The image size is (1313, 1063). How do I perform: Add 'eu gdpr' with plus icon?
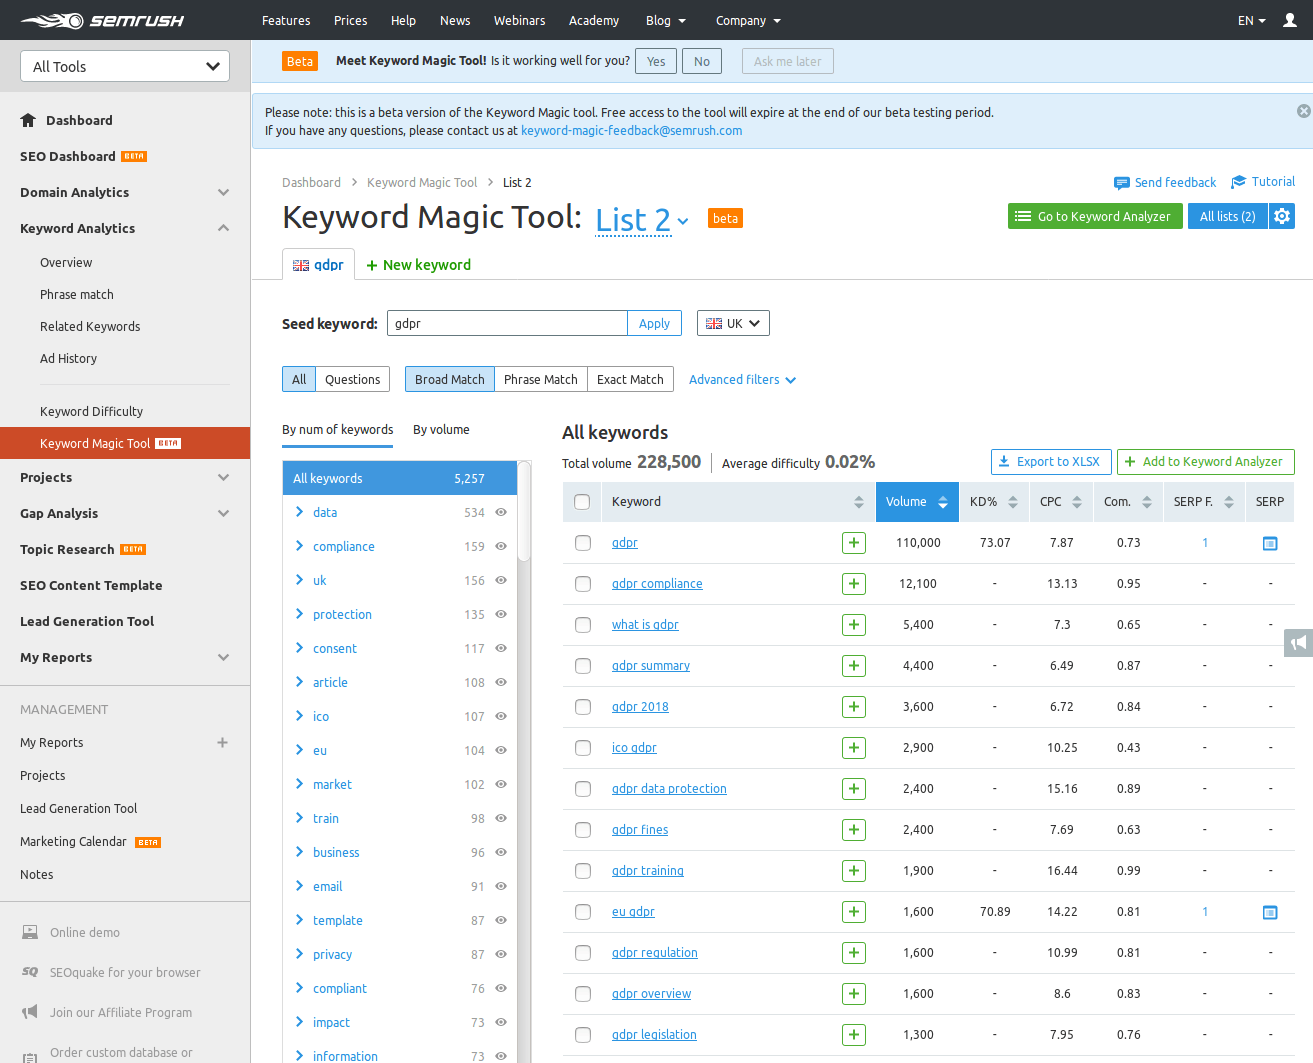[854, 912]
